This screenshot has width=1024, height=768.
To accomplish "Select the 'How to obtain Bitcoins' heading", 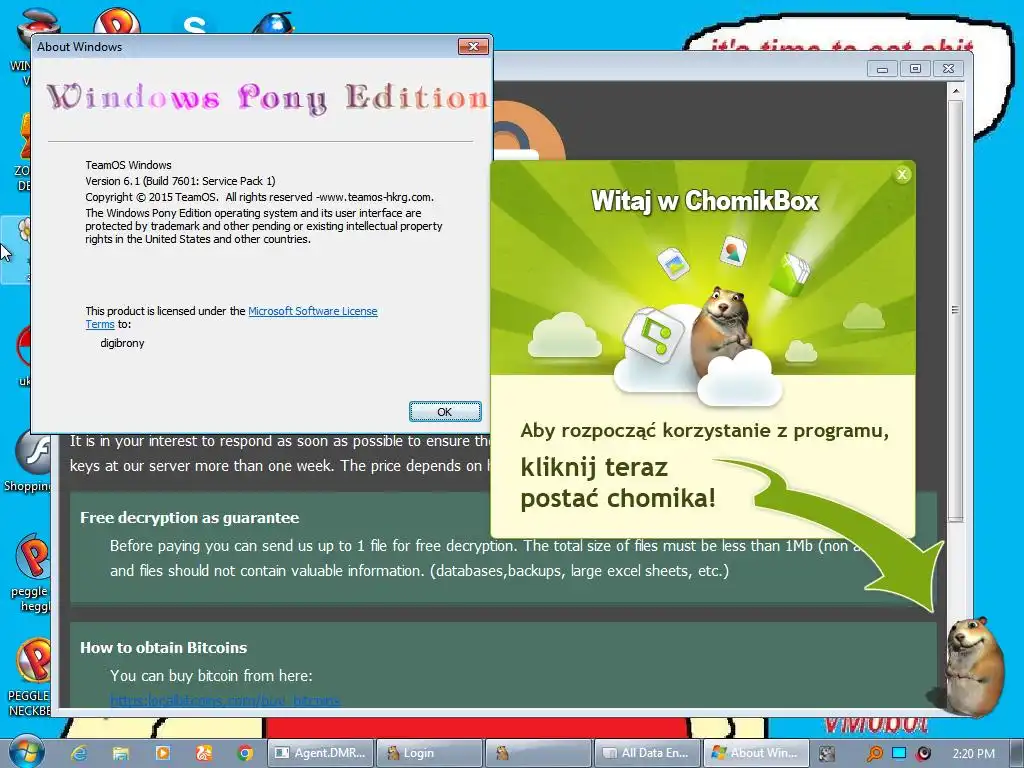I will [163, 648].
